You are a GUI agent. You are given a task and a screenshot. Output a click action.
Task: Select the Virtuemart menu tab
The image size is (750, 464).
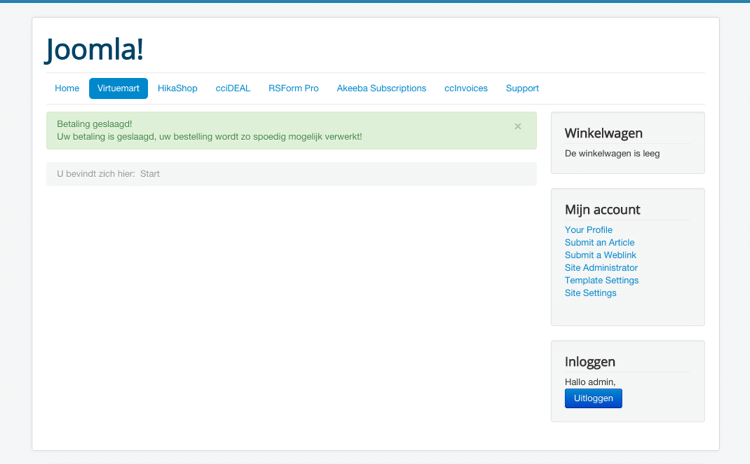click(118, 88)
